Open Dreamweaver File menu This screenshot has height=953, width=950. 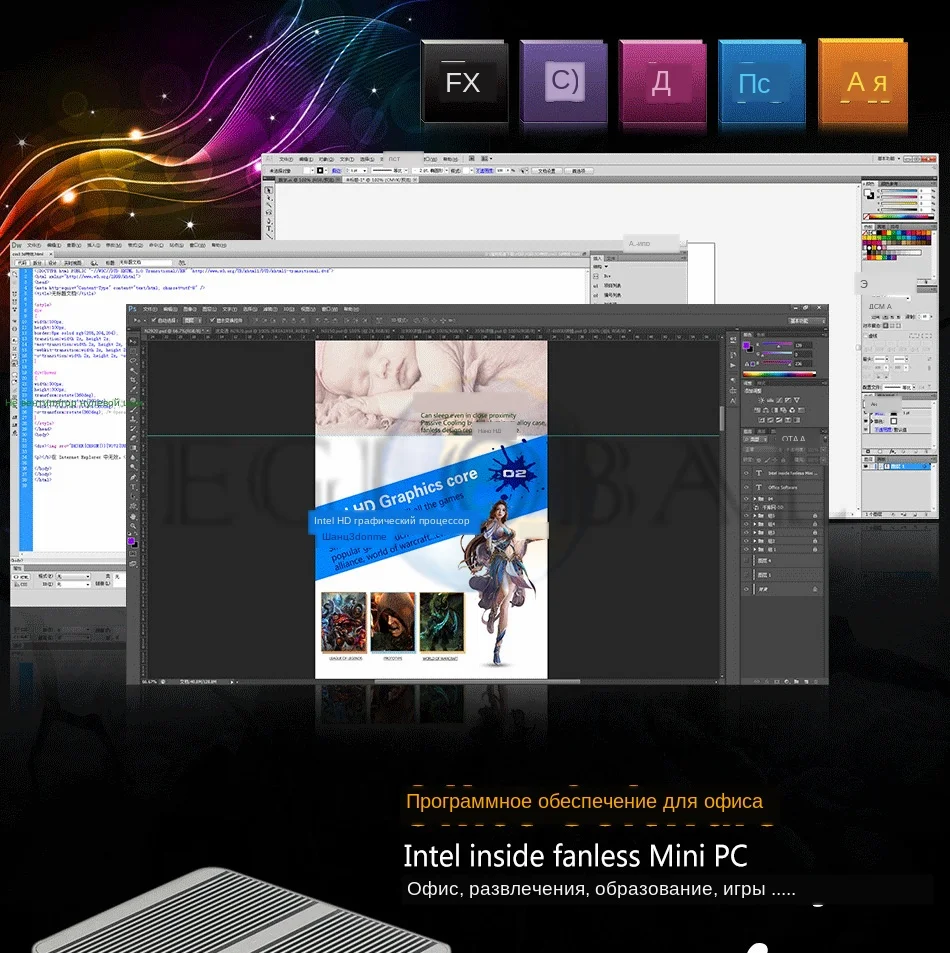[34, 245]
